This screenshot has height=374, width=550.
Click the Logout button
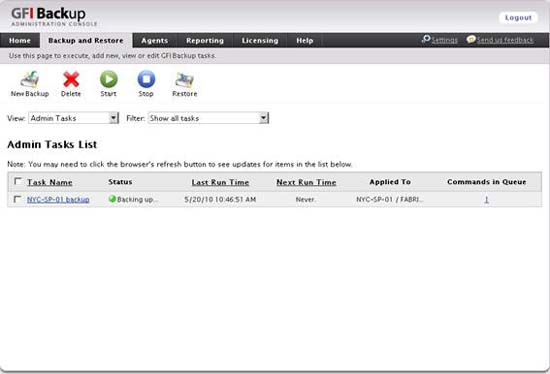click(518, 18)
